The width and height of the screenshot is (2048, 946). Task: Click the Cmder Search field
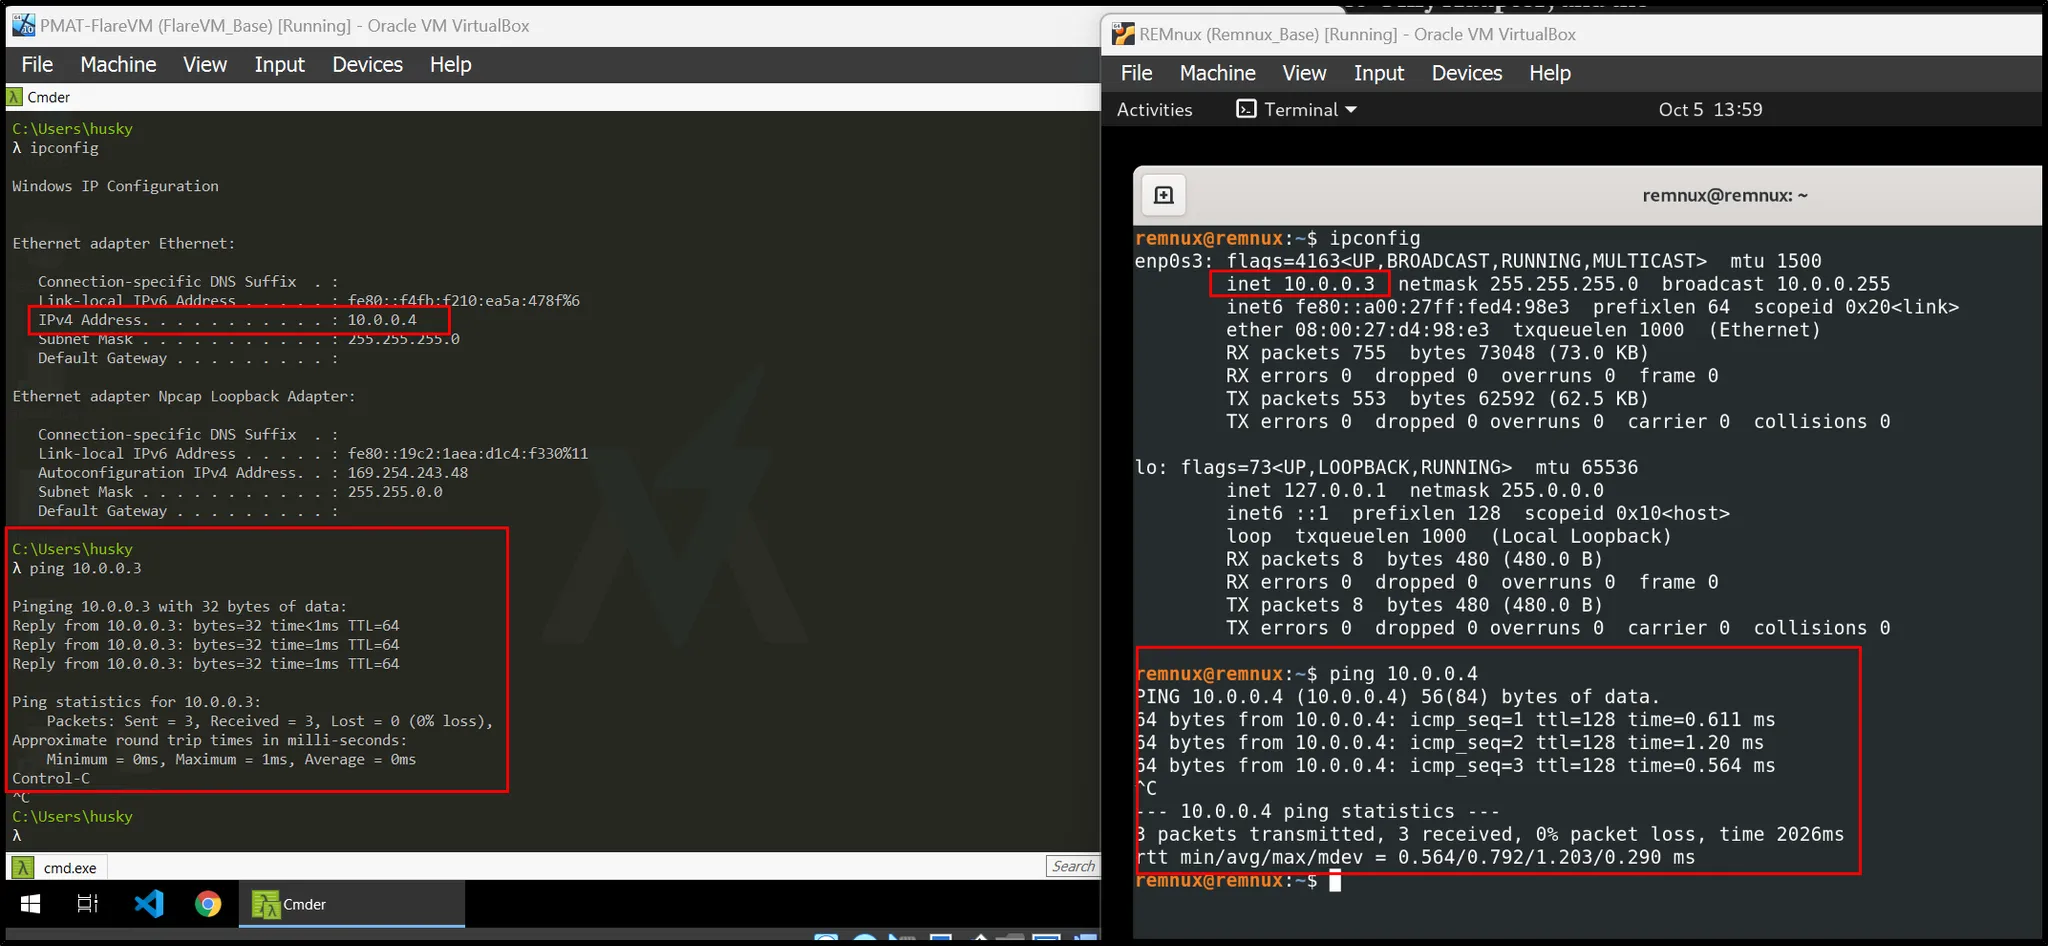[1073, 866]
